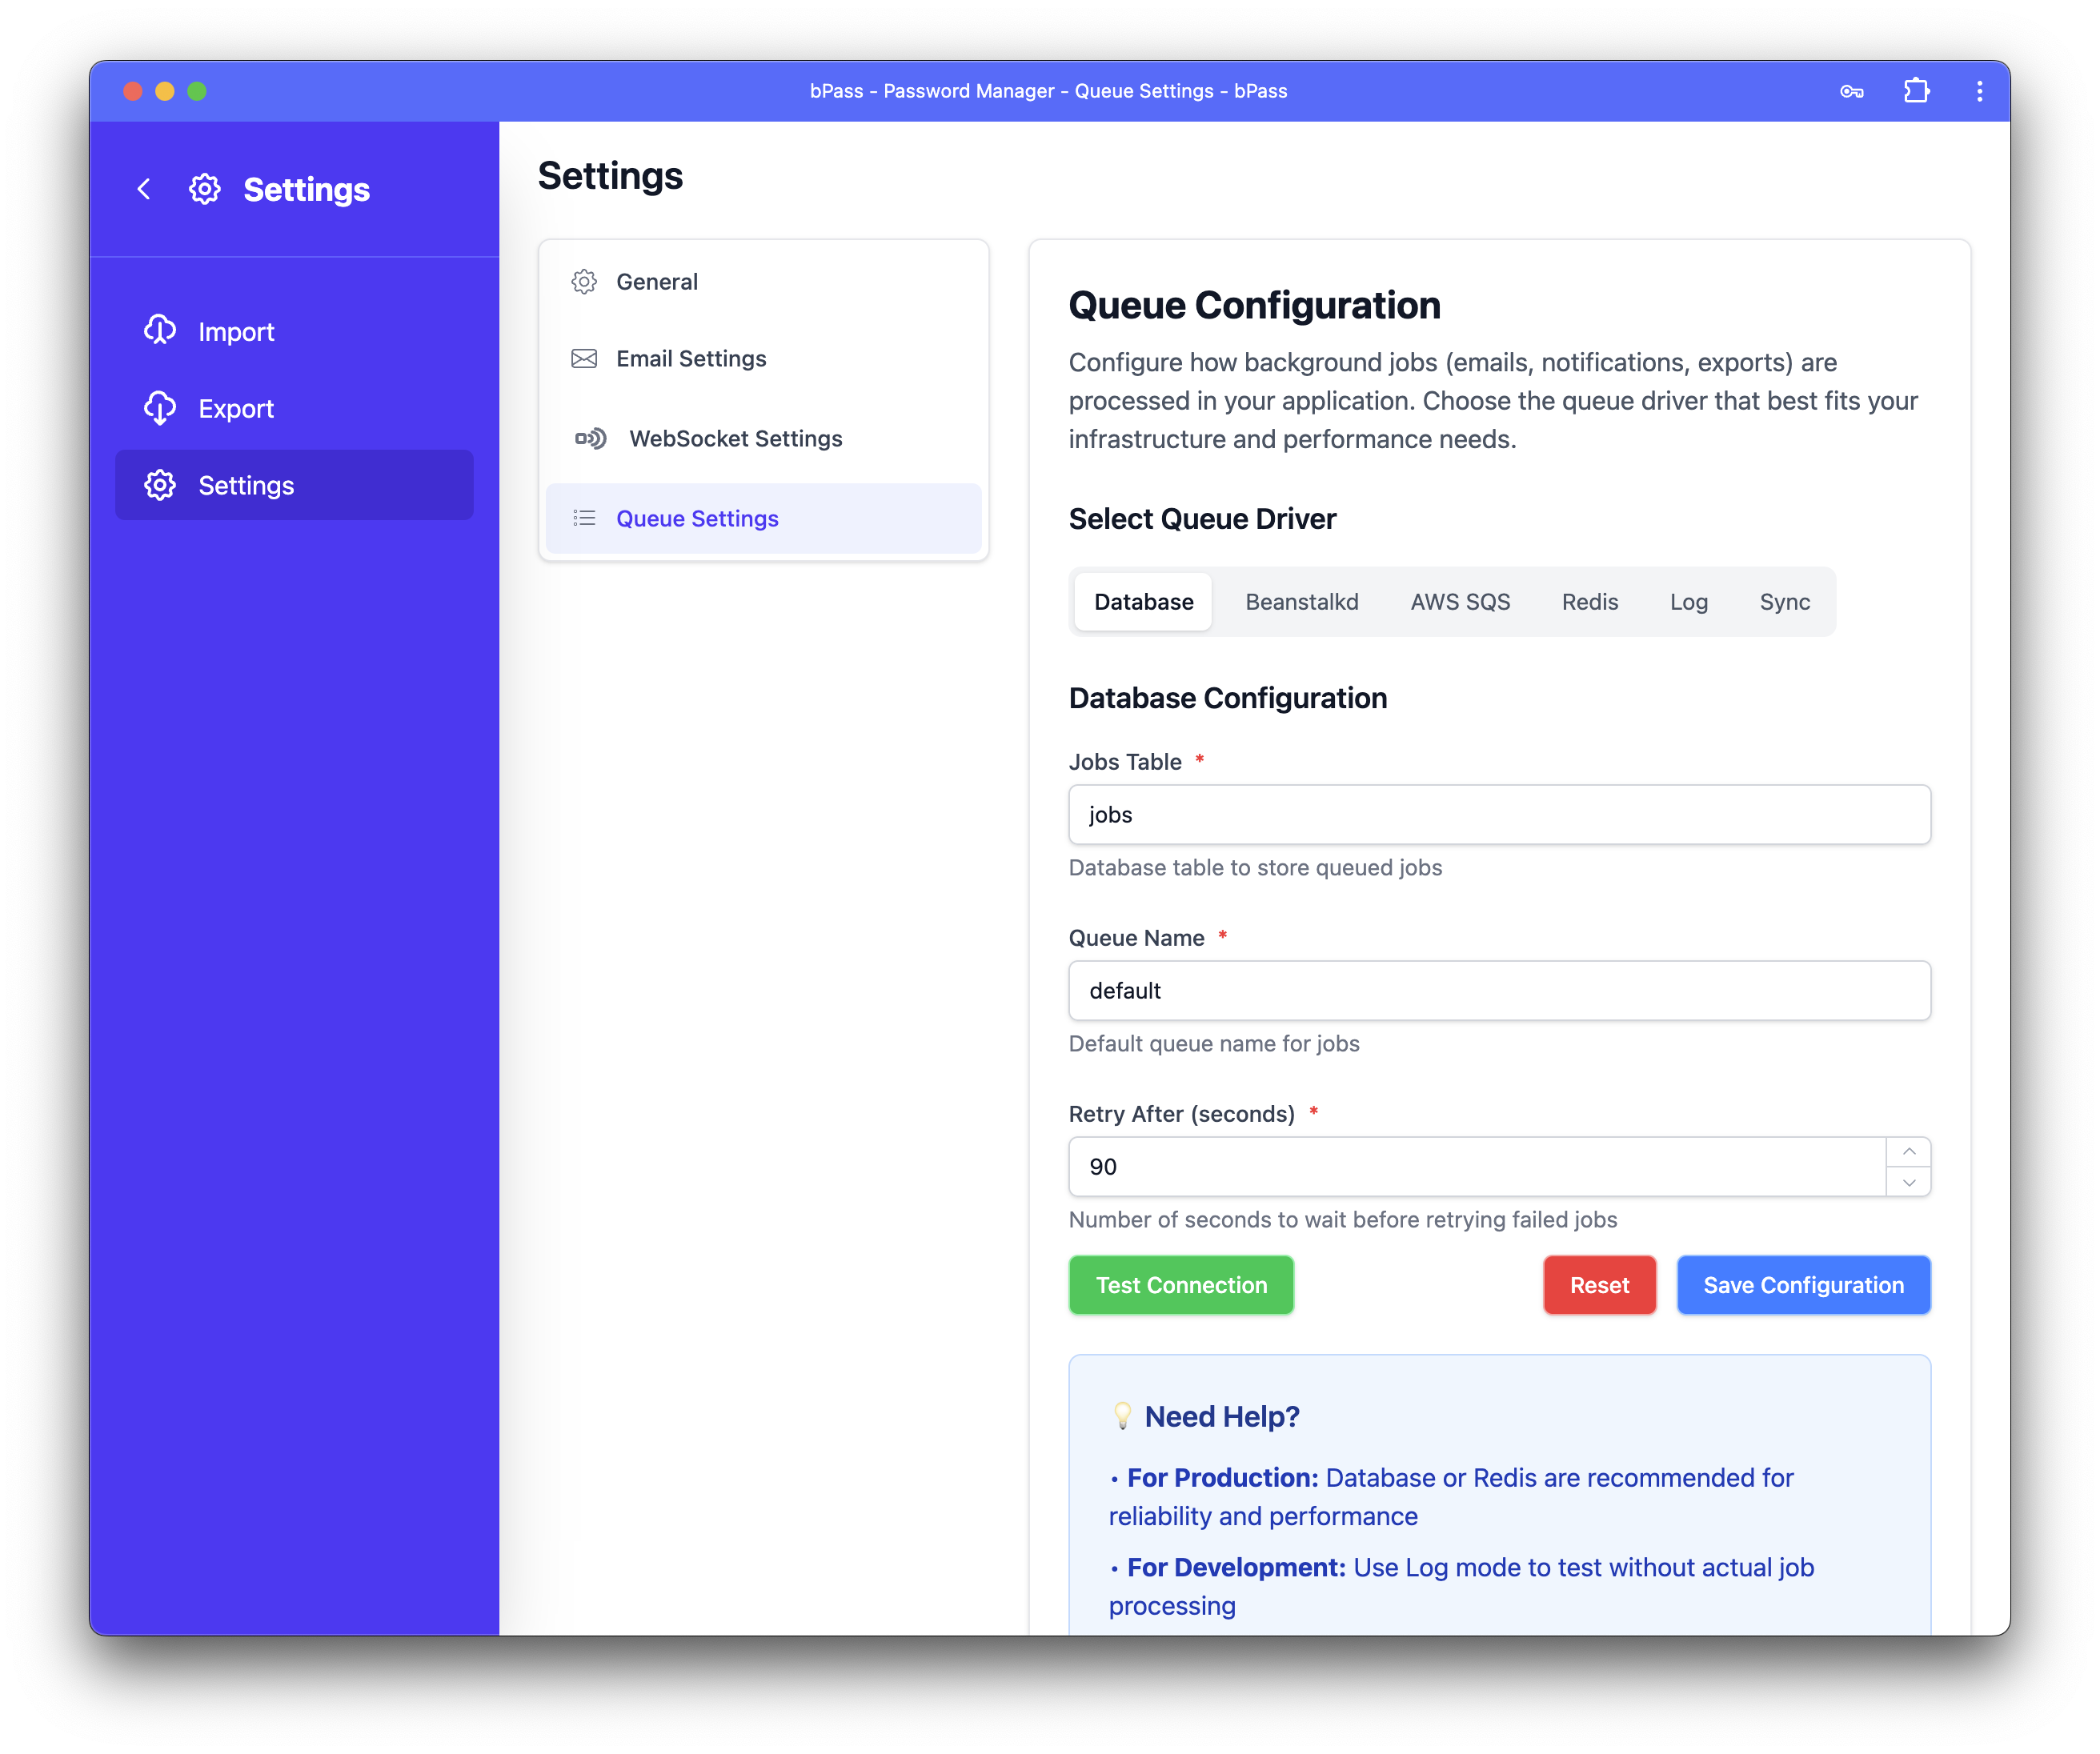Image resolution: width=2100 pixels, height=1754 pixels.
Task: Open the three-dot menu in title bar
Action: coord(1979,91)
